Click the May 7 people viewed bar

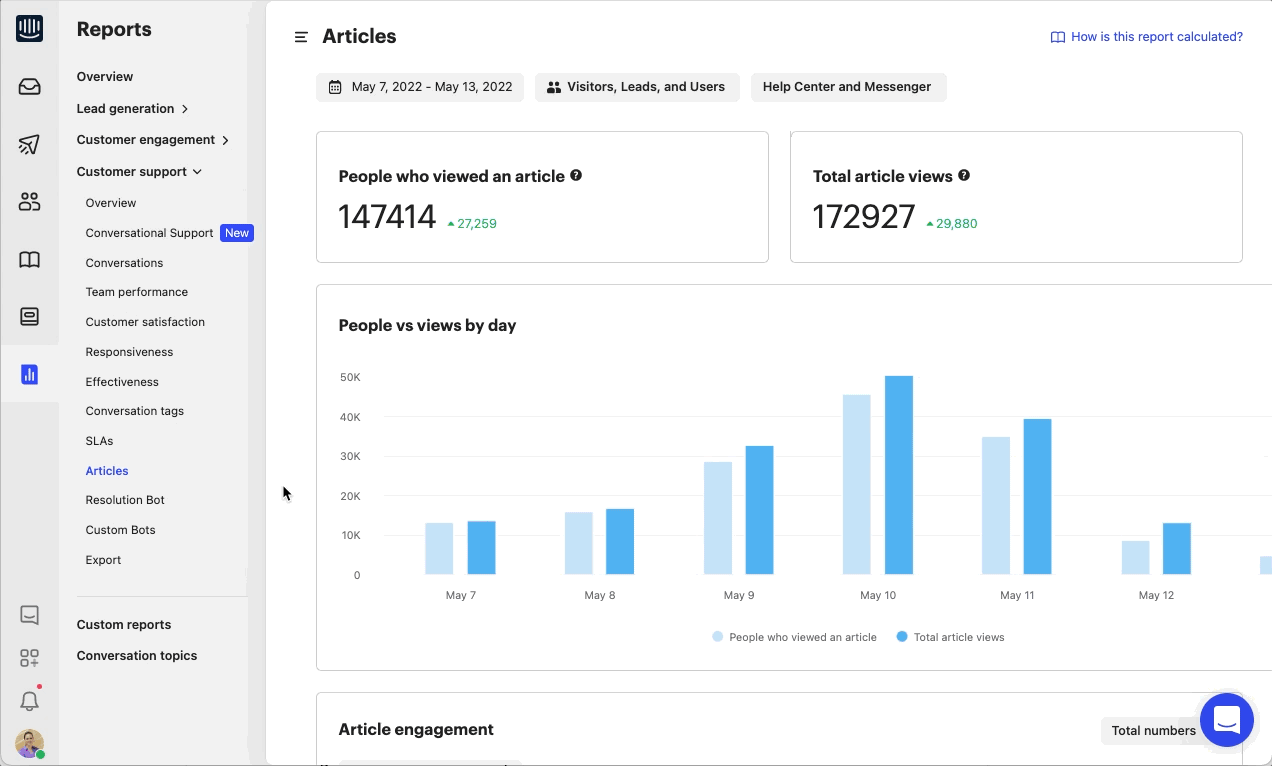(x=439, y=549)
